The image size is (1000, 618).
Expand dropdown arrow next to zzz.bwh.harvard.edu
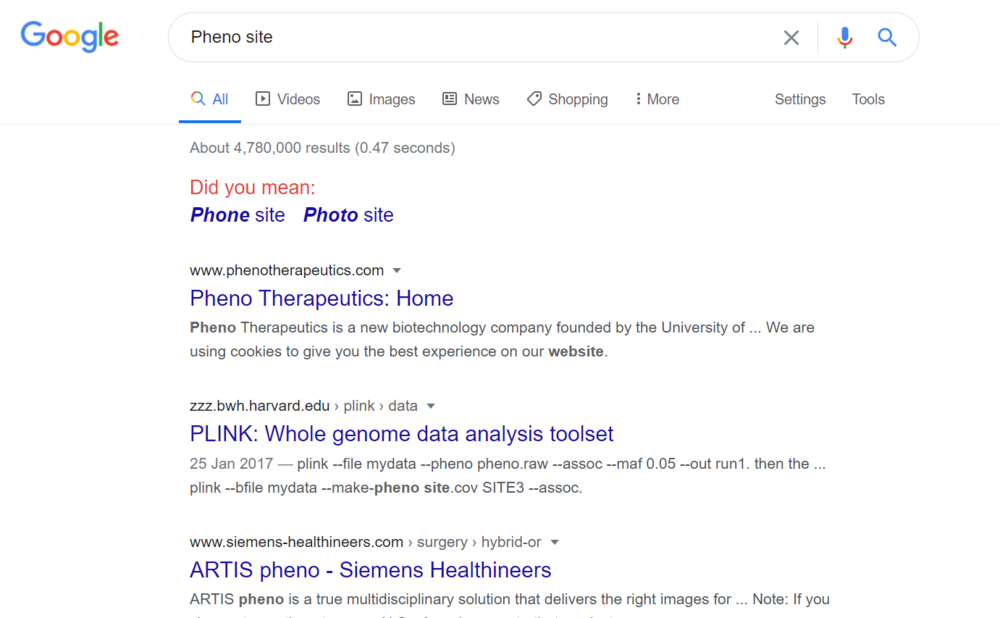(x=431, y=406)
